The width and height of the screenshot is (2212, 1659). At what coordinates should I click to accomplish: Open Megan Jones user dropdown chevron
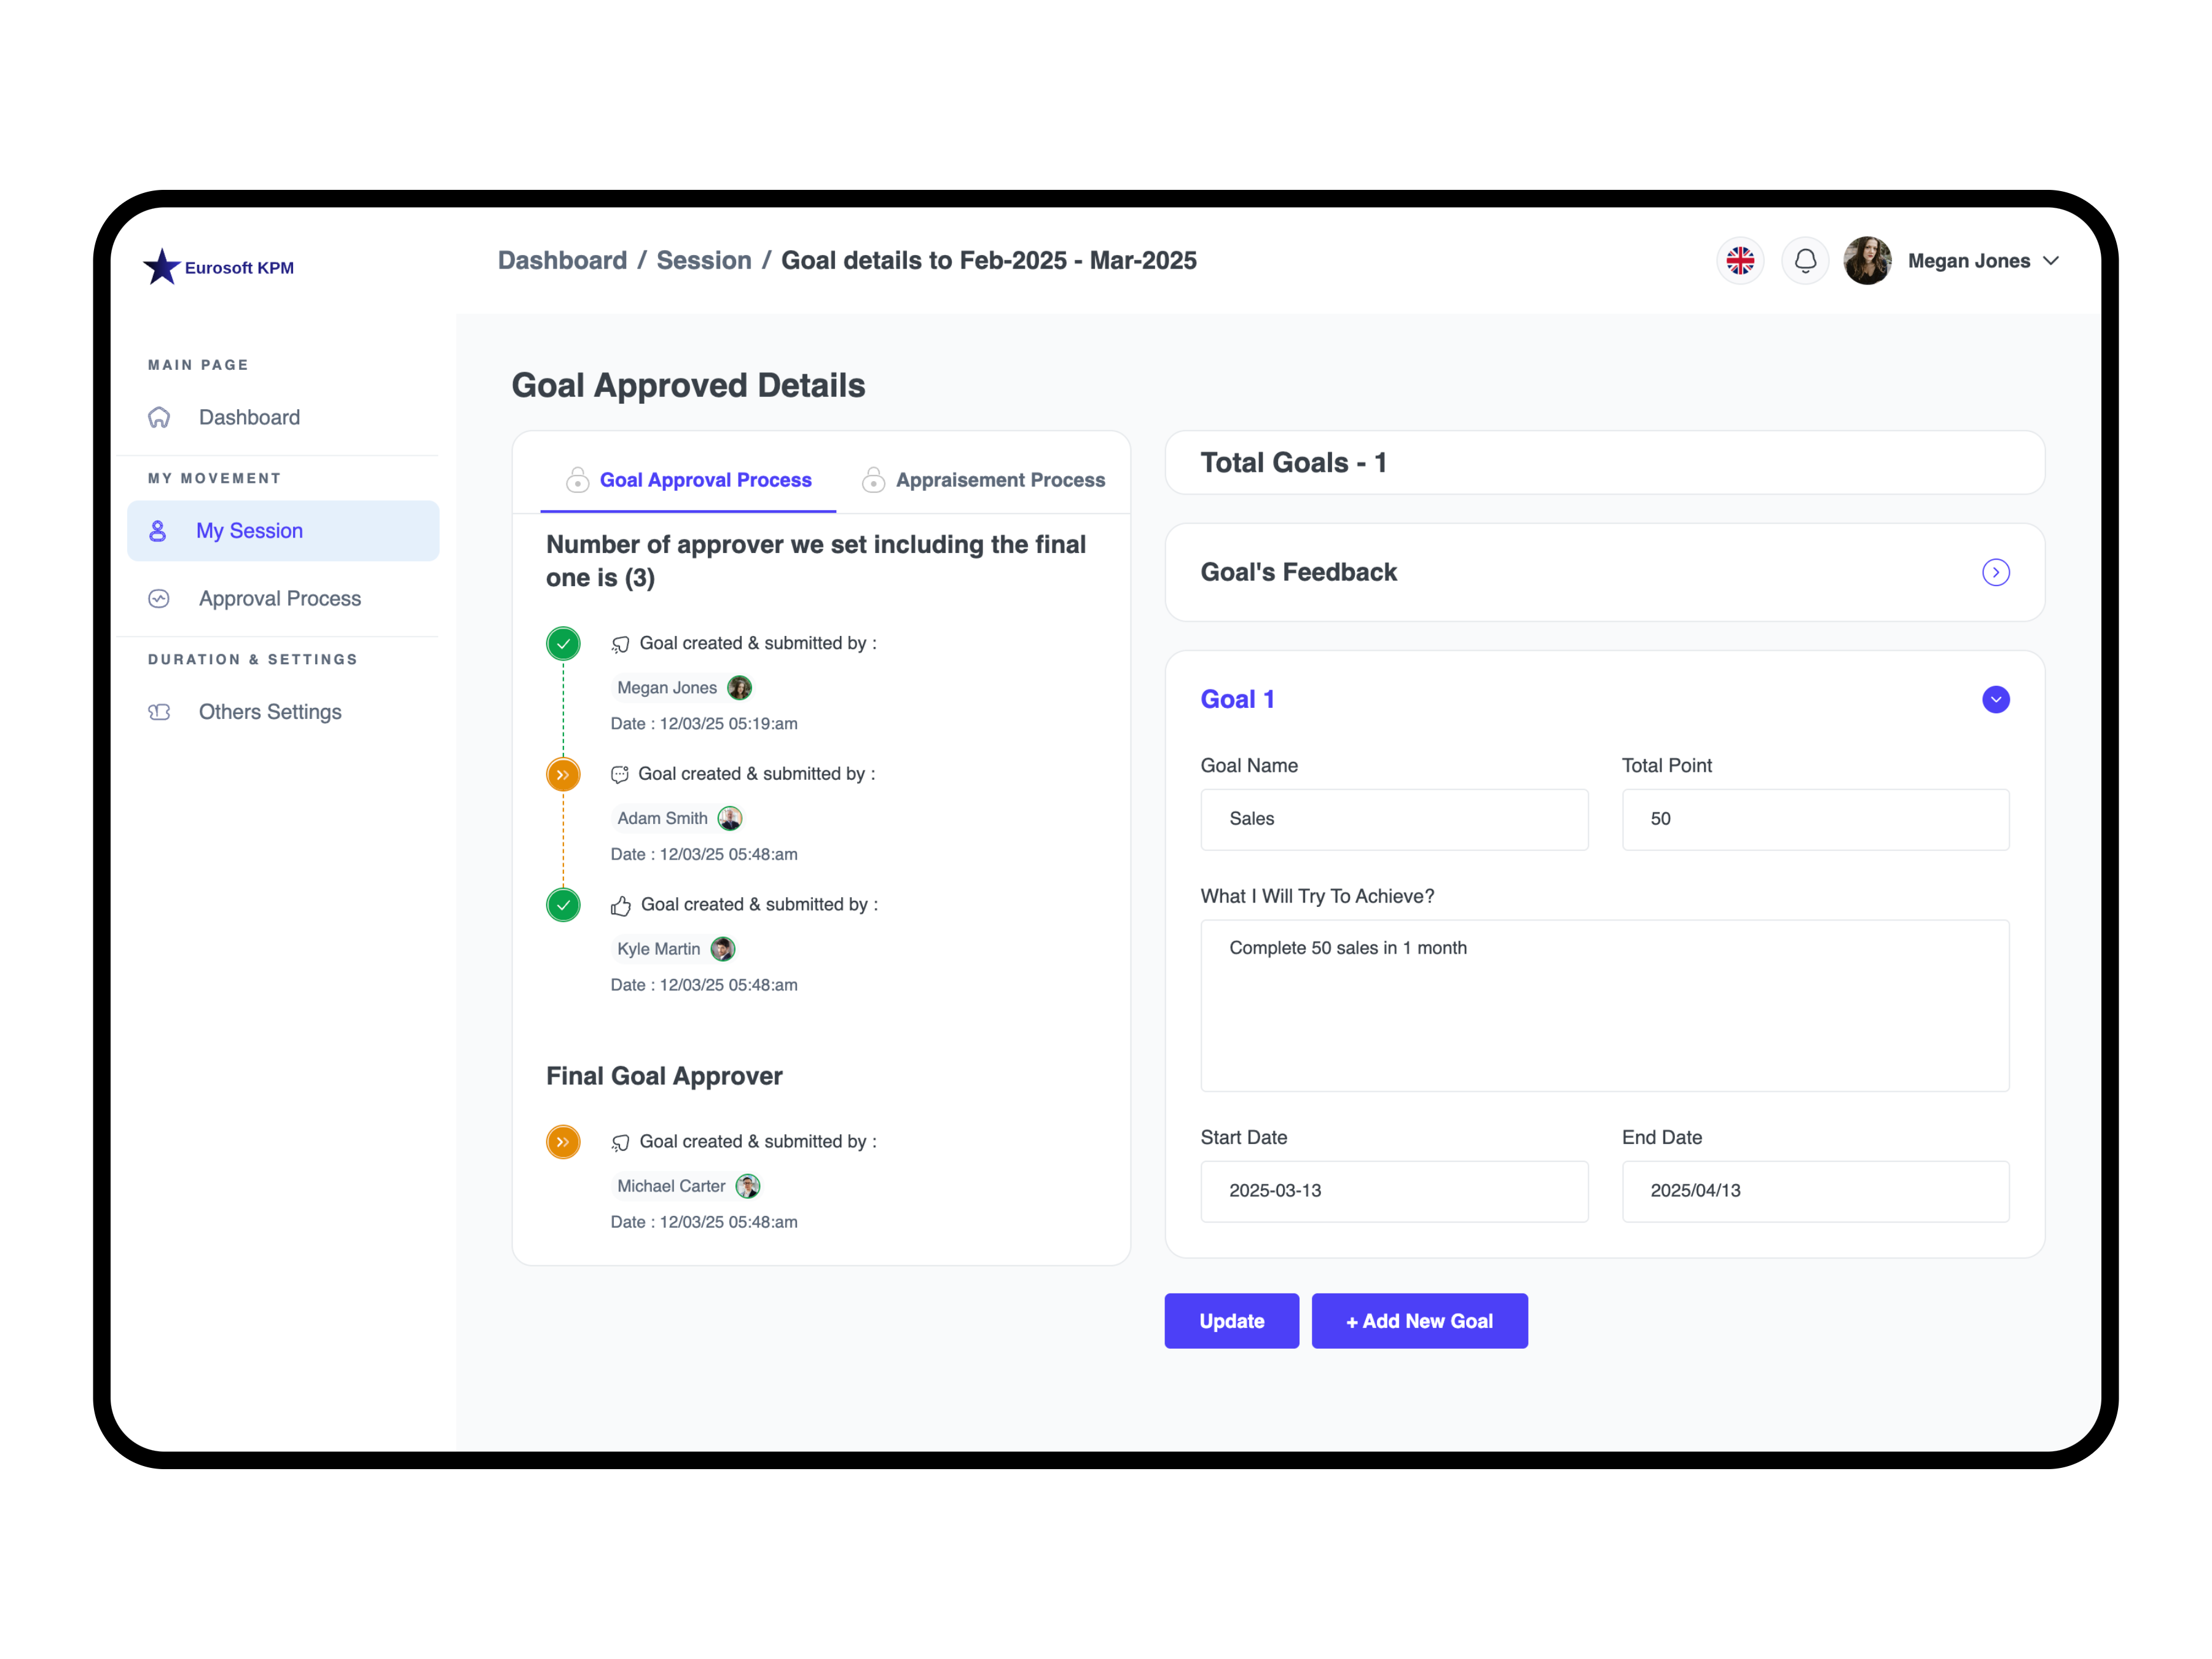tap(2051, 261)
